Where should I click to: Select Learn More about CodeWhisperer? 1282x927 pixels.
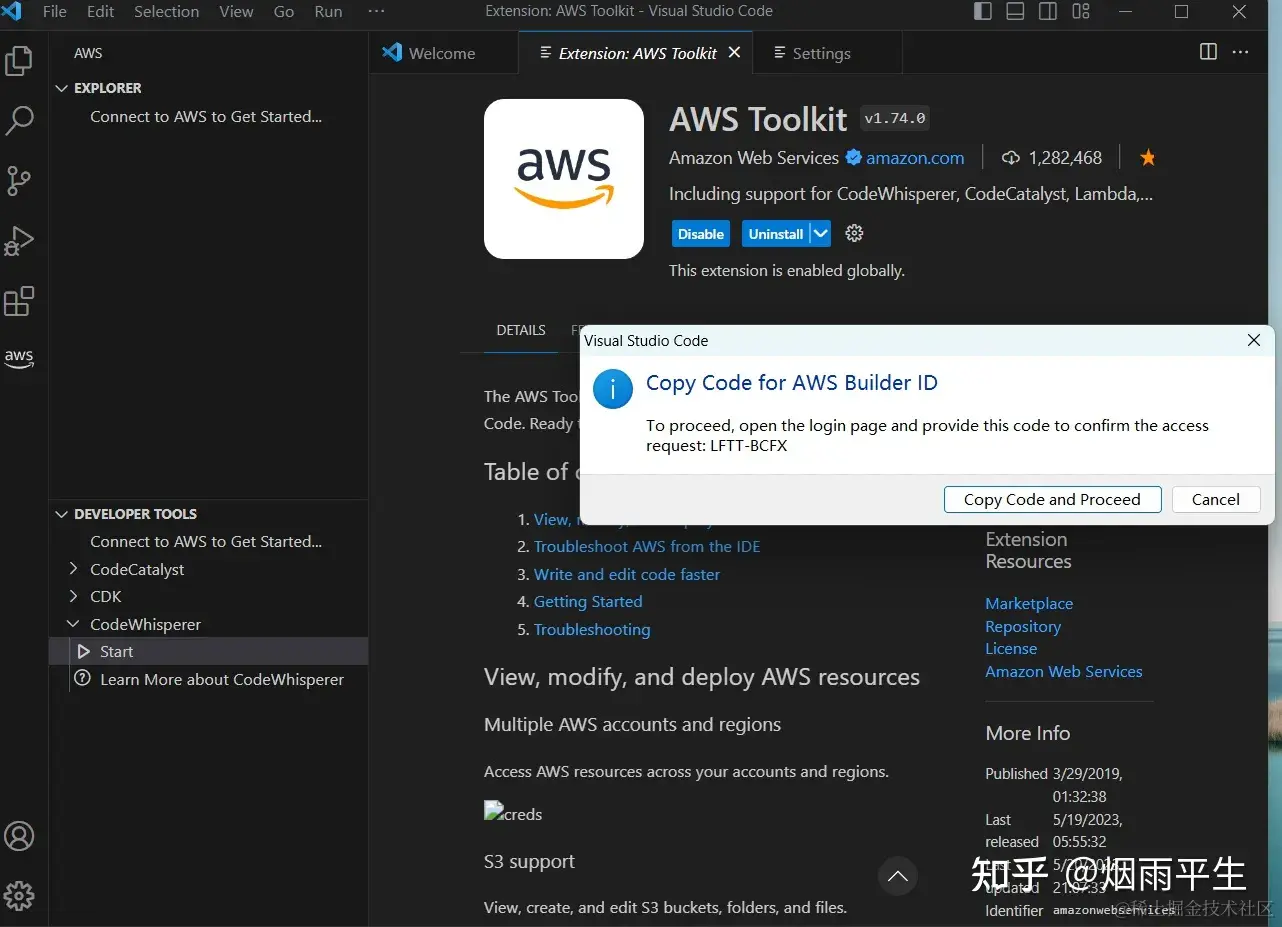pos(222,680)
